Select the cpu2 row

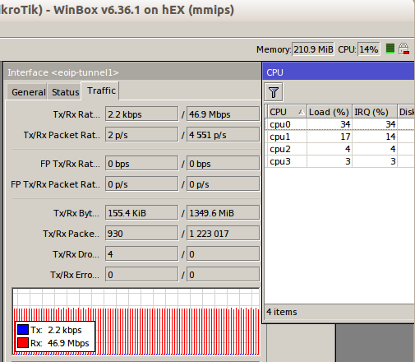coord(340,149)
